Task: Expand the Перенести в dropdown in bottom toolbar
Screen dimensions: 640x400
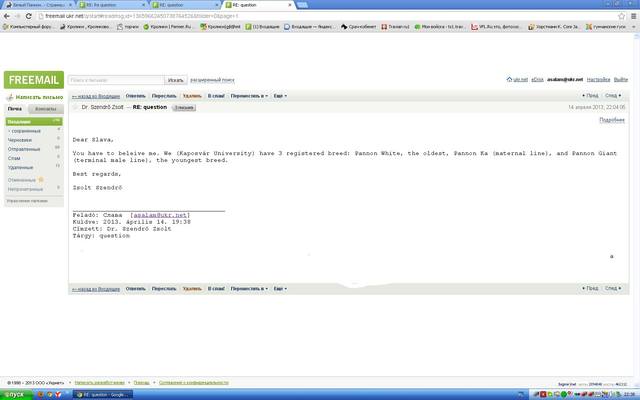Action: click(247, 288)
